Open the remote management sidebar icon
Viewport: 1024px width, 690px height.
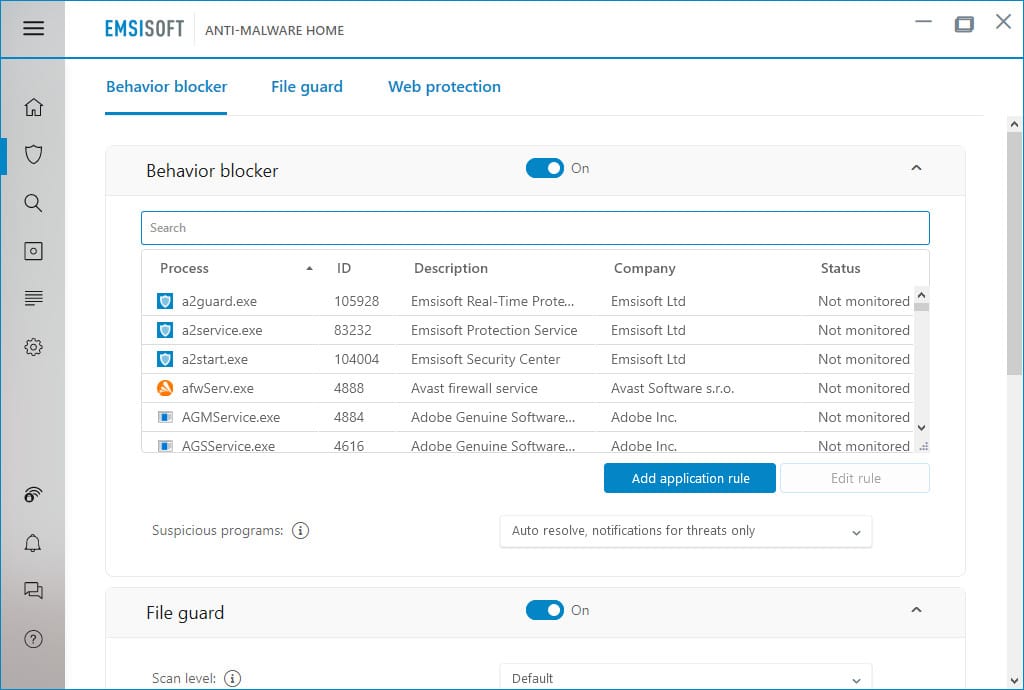33,495
